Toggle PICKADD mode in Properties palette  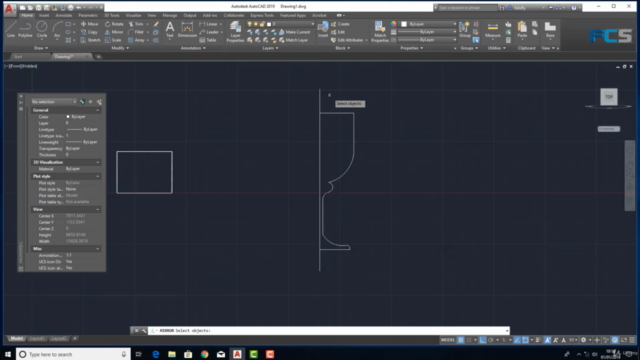(82, 102)
